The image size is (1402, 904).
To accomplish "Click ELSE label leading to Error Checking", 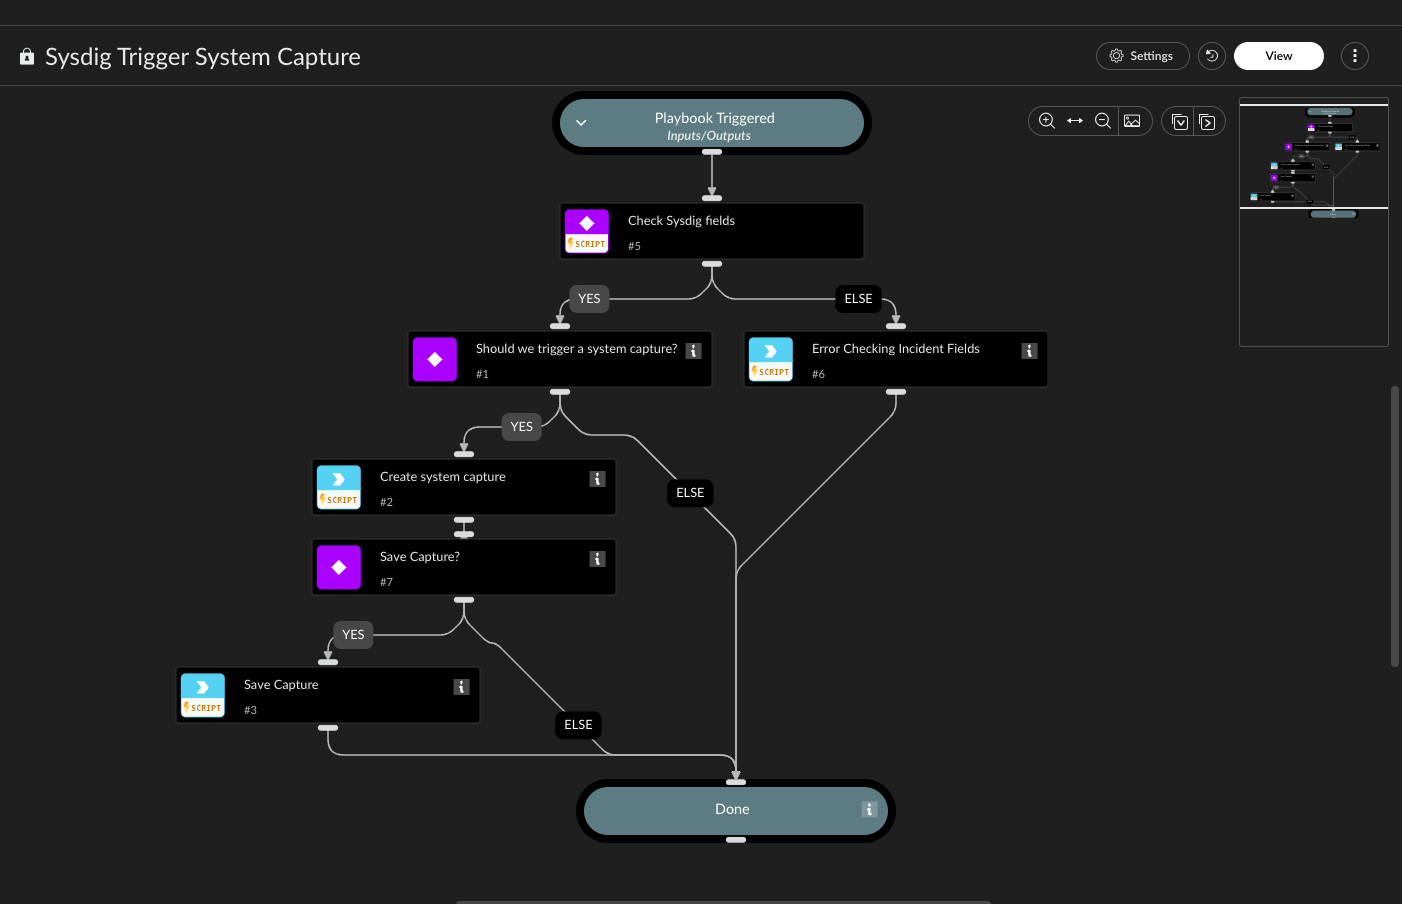I will click(858, 299).
